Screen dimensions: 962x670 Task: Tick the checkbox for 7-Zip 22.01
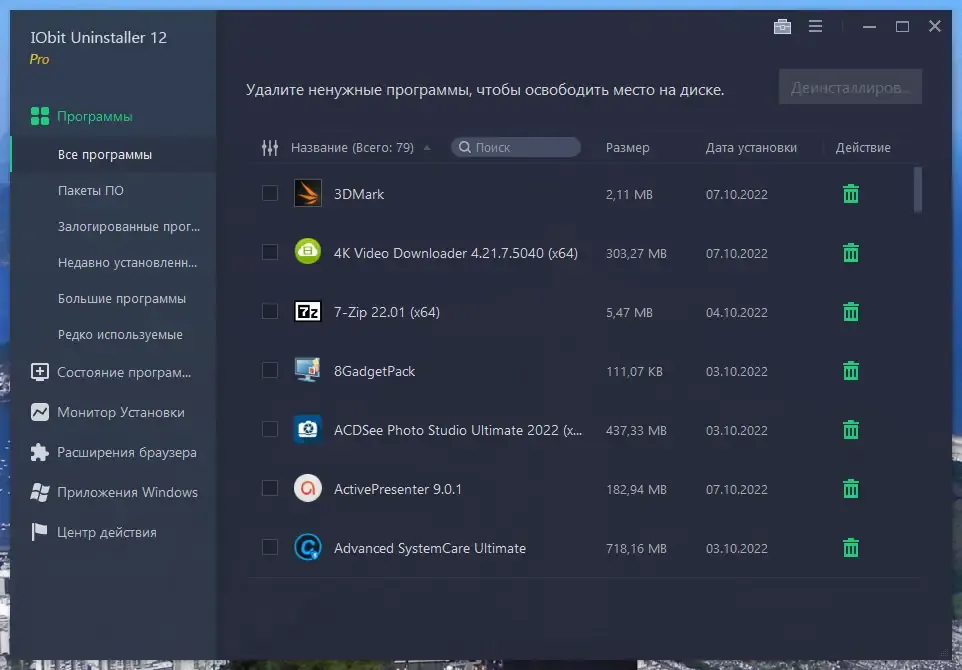270,311
